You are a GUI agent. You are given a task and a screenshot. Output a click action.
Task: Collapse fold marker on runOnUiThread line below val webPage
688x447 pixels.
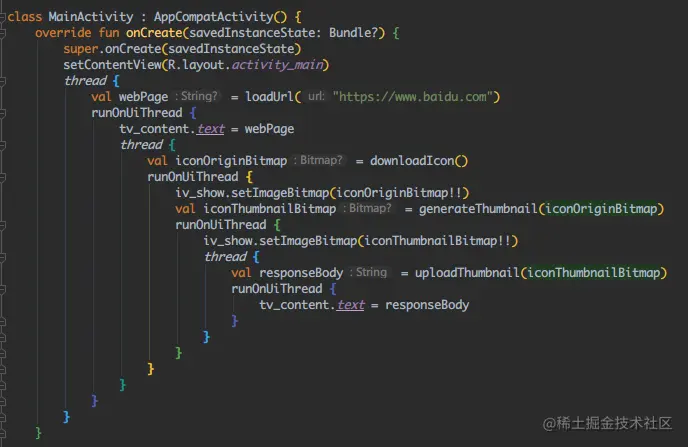click(x=2, y=113)
